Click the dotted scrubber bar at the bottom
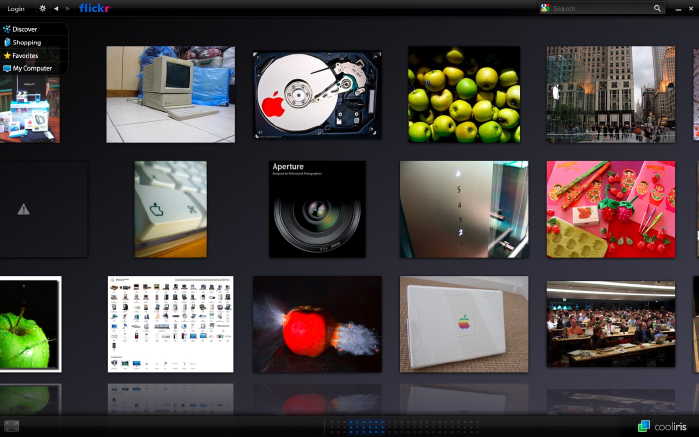This screenshot has width=699, height=437. (402, 426)
